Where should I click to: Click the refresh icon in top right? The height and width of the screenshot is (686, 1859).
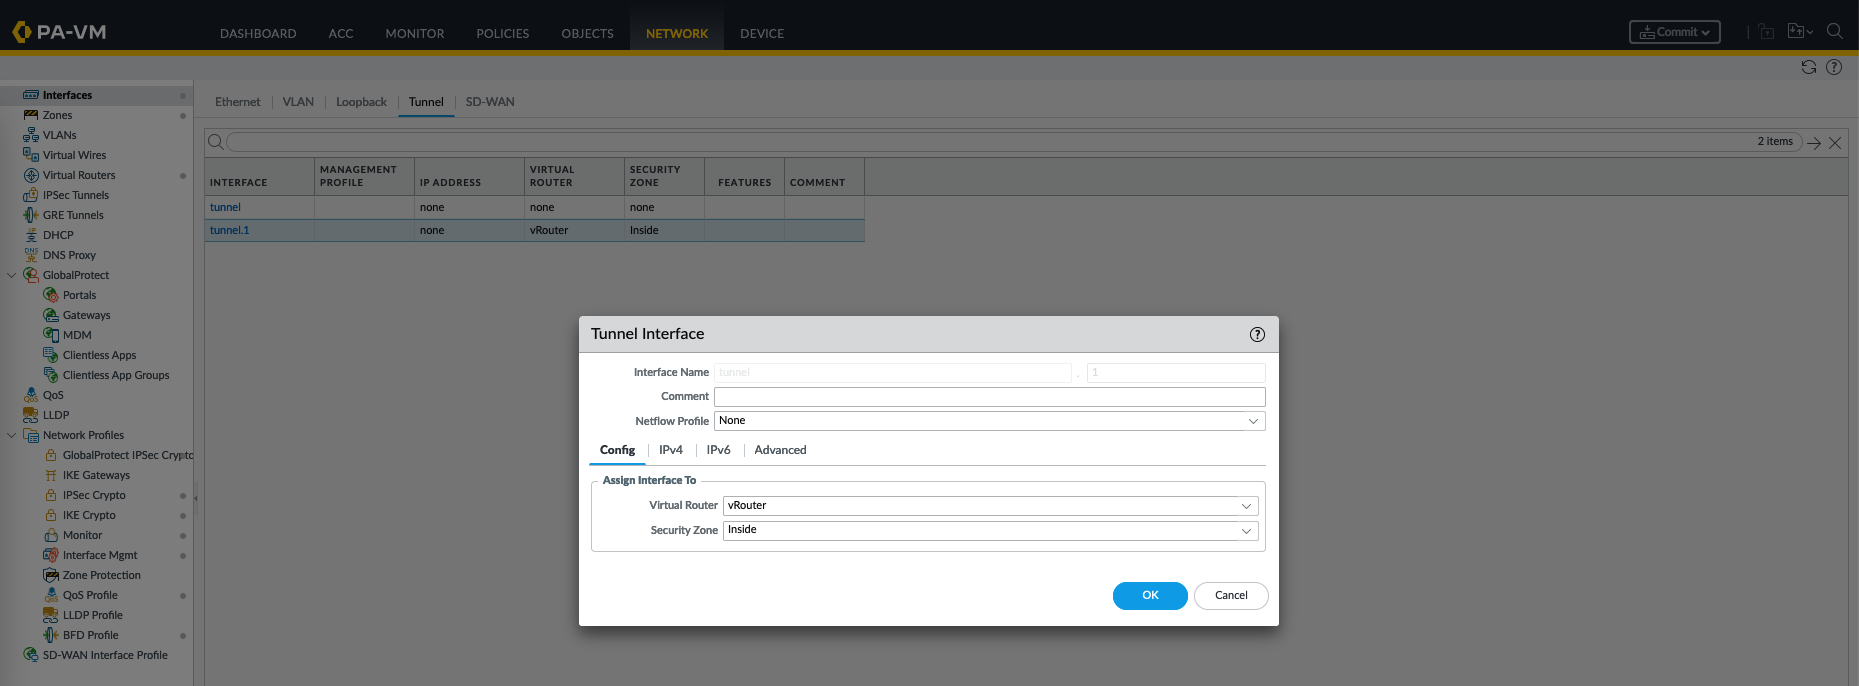tap(1808, 67)
